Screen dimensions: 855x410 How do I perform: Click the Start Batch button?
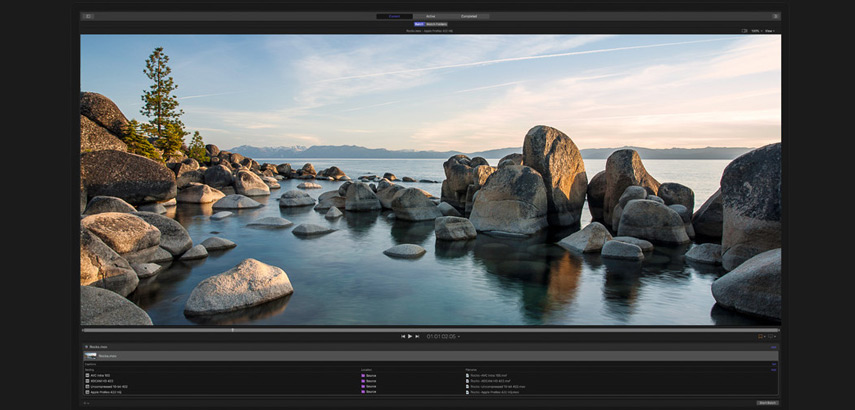(x=767, y=403)
